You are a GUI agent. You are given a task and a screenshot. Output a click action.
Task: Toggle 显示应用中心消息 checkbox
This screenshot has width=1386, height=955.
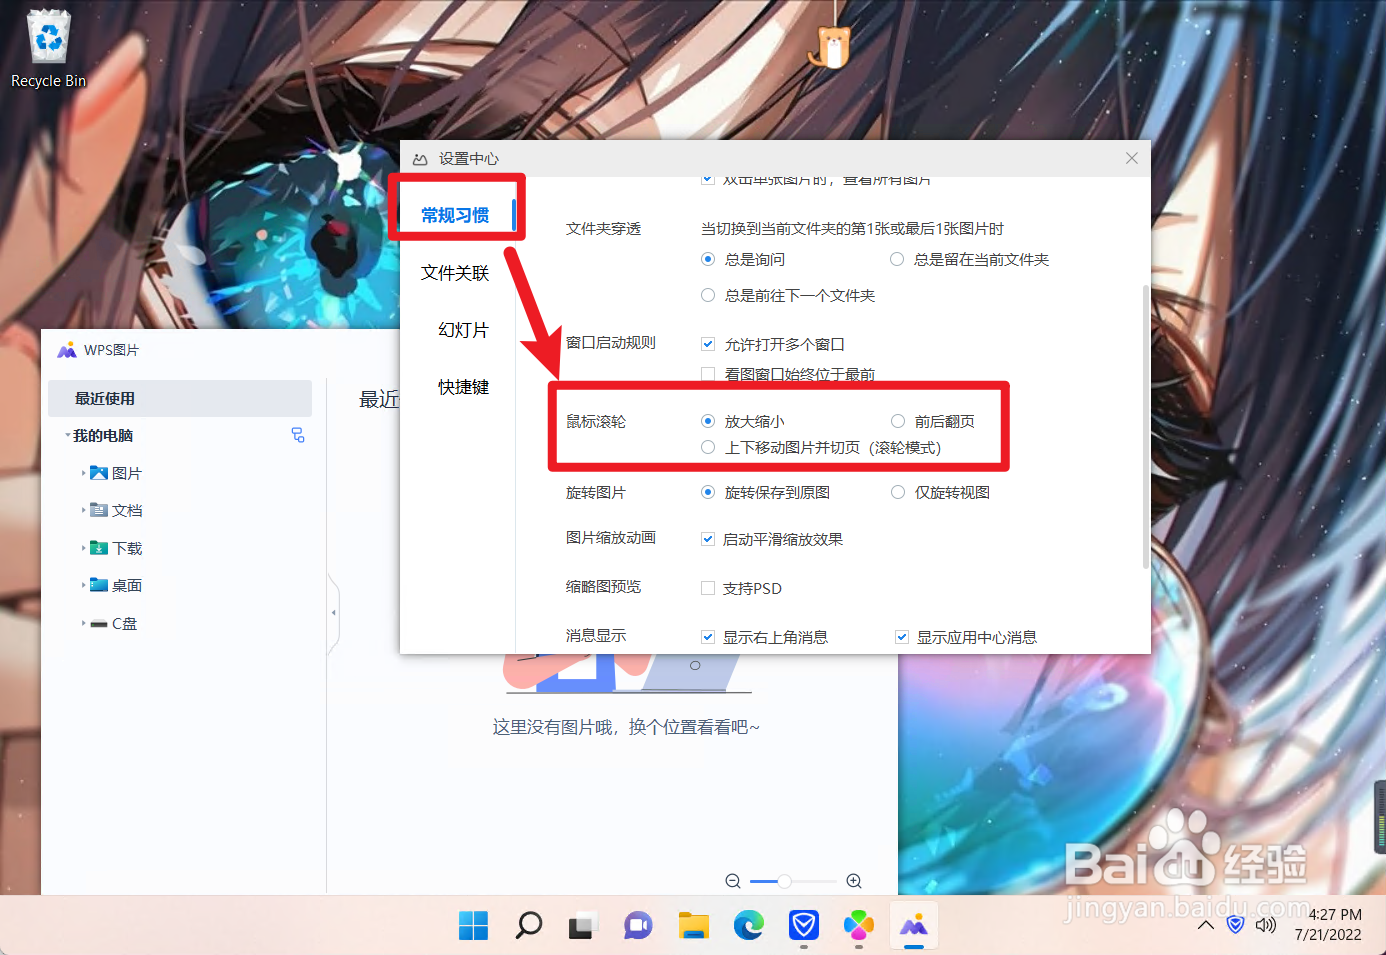click(902, 637)
